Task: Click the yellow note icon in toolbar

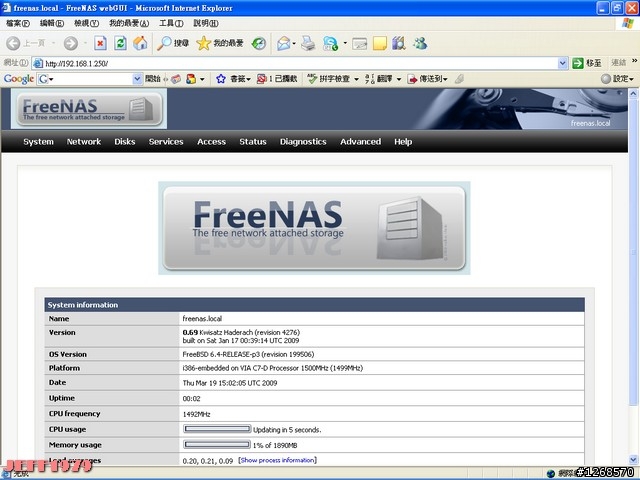Action: 380,43
